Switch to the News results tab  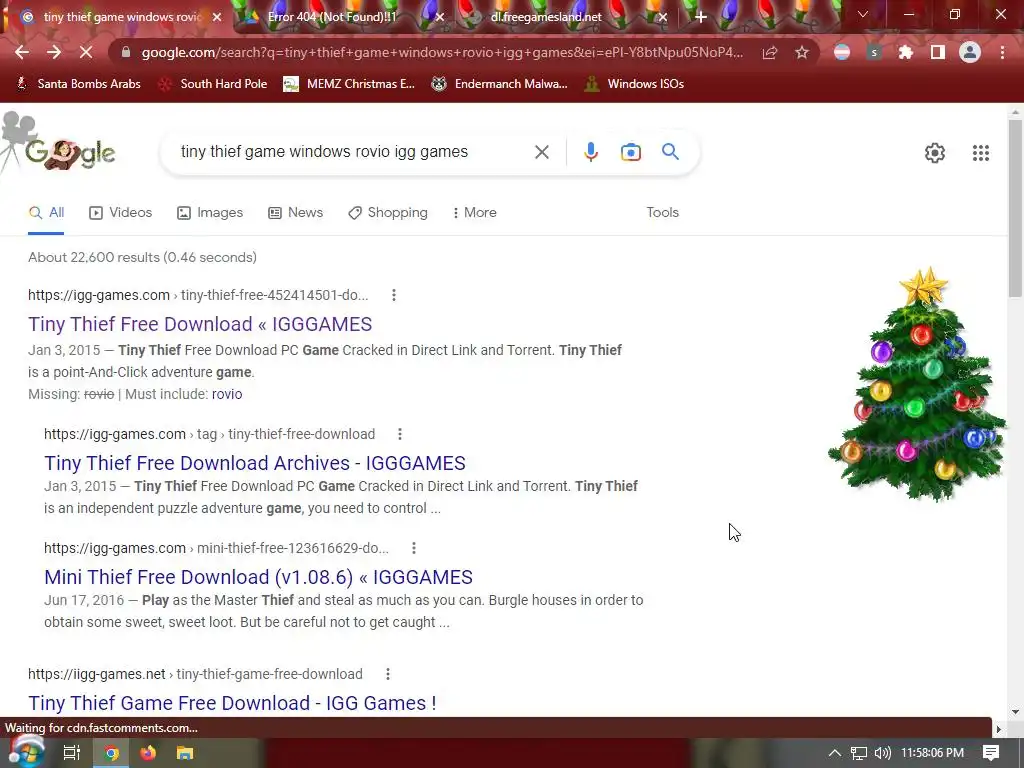tap(295, 213)
